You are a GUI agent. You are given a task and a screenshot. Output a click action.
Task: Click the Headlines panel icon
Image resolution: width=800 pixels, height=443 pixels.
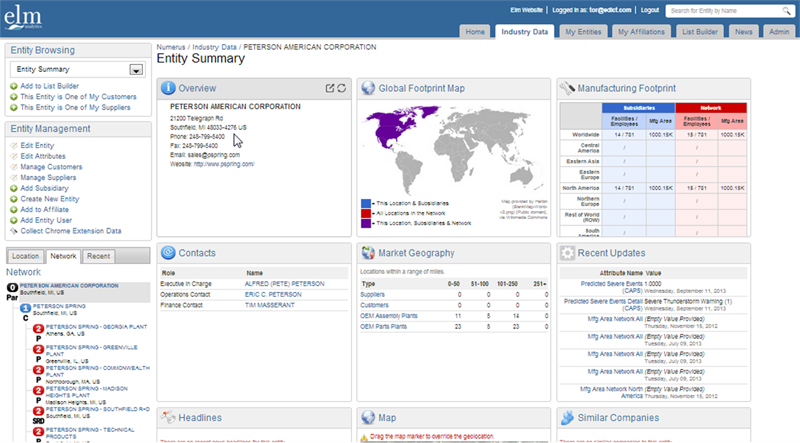click(168, 417)
